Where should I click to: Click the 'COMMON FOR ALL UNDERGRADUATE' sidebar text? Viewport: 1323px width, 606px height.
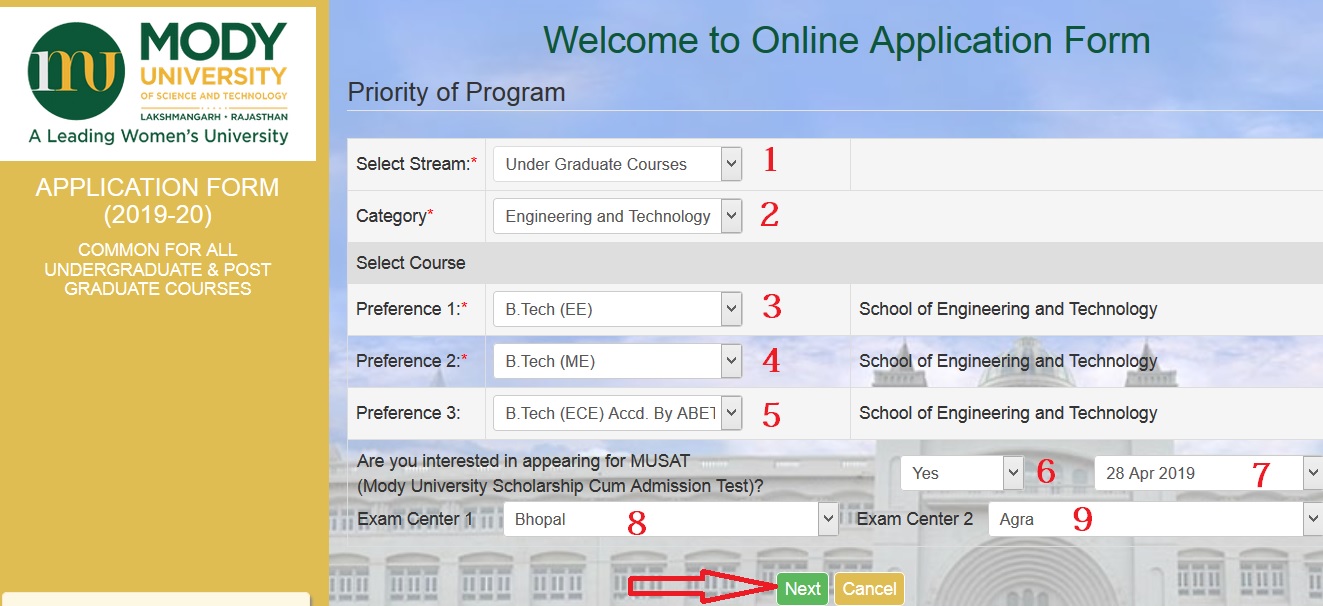[158, 269]
